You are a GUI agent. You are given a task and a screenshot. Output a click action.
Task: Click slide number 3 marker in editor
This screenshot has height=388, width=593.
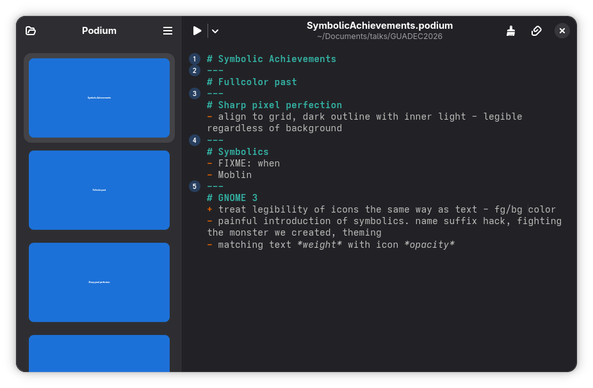pyautogui.click(x=194, y=93)
